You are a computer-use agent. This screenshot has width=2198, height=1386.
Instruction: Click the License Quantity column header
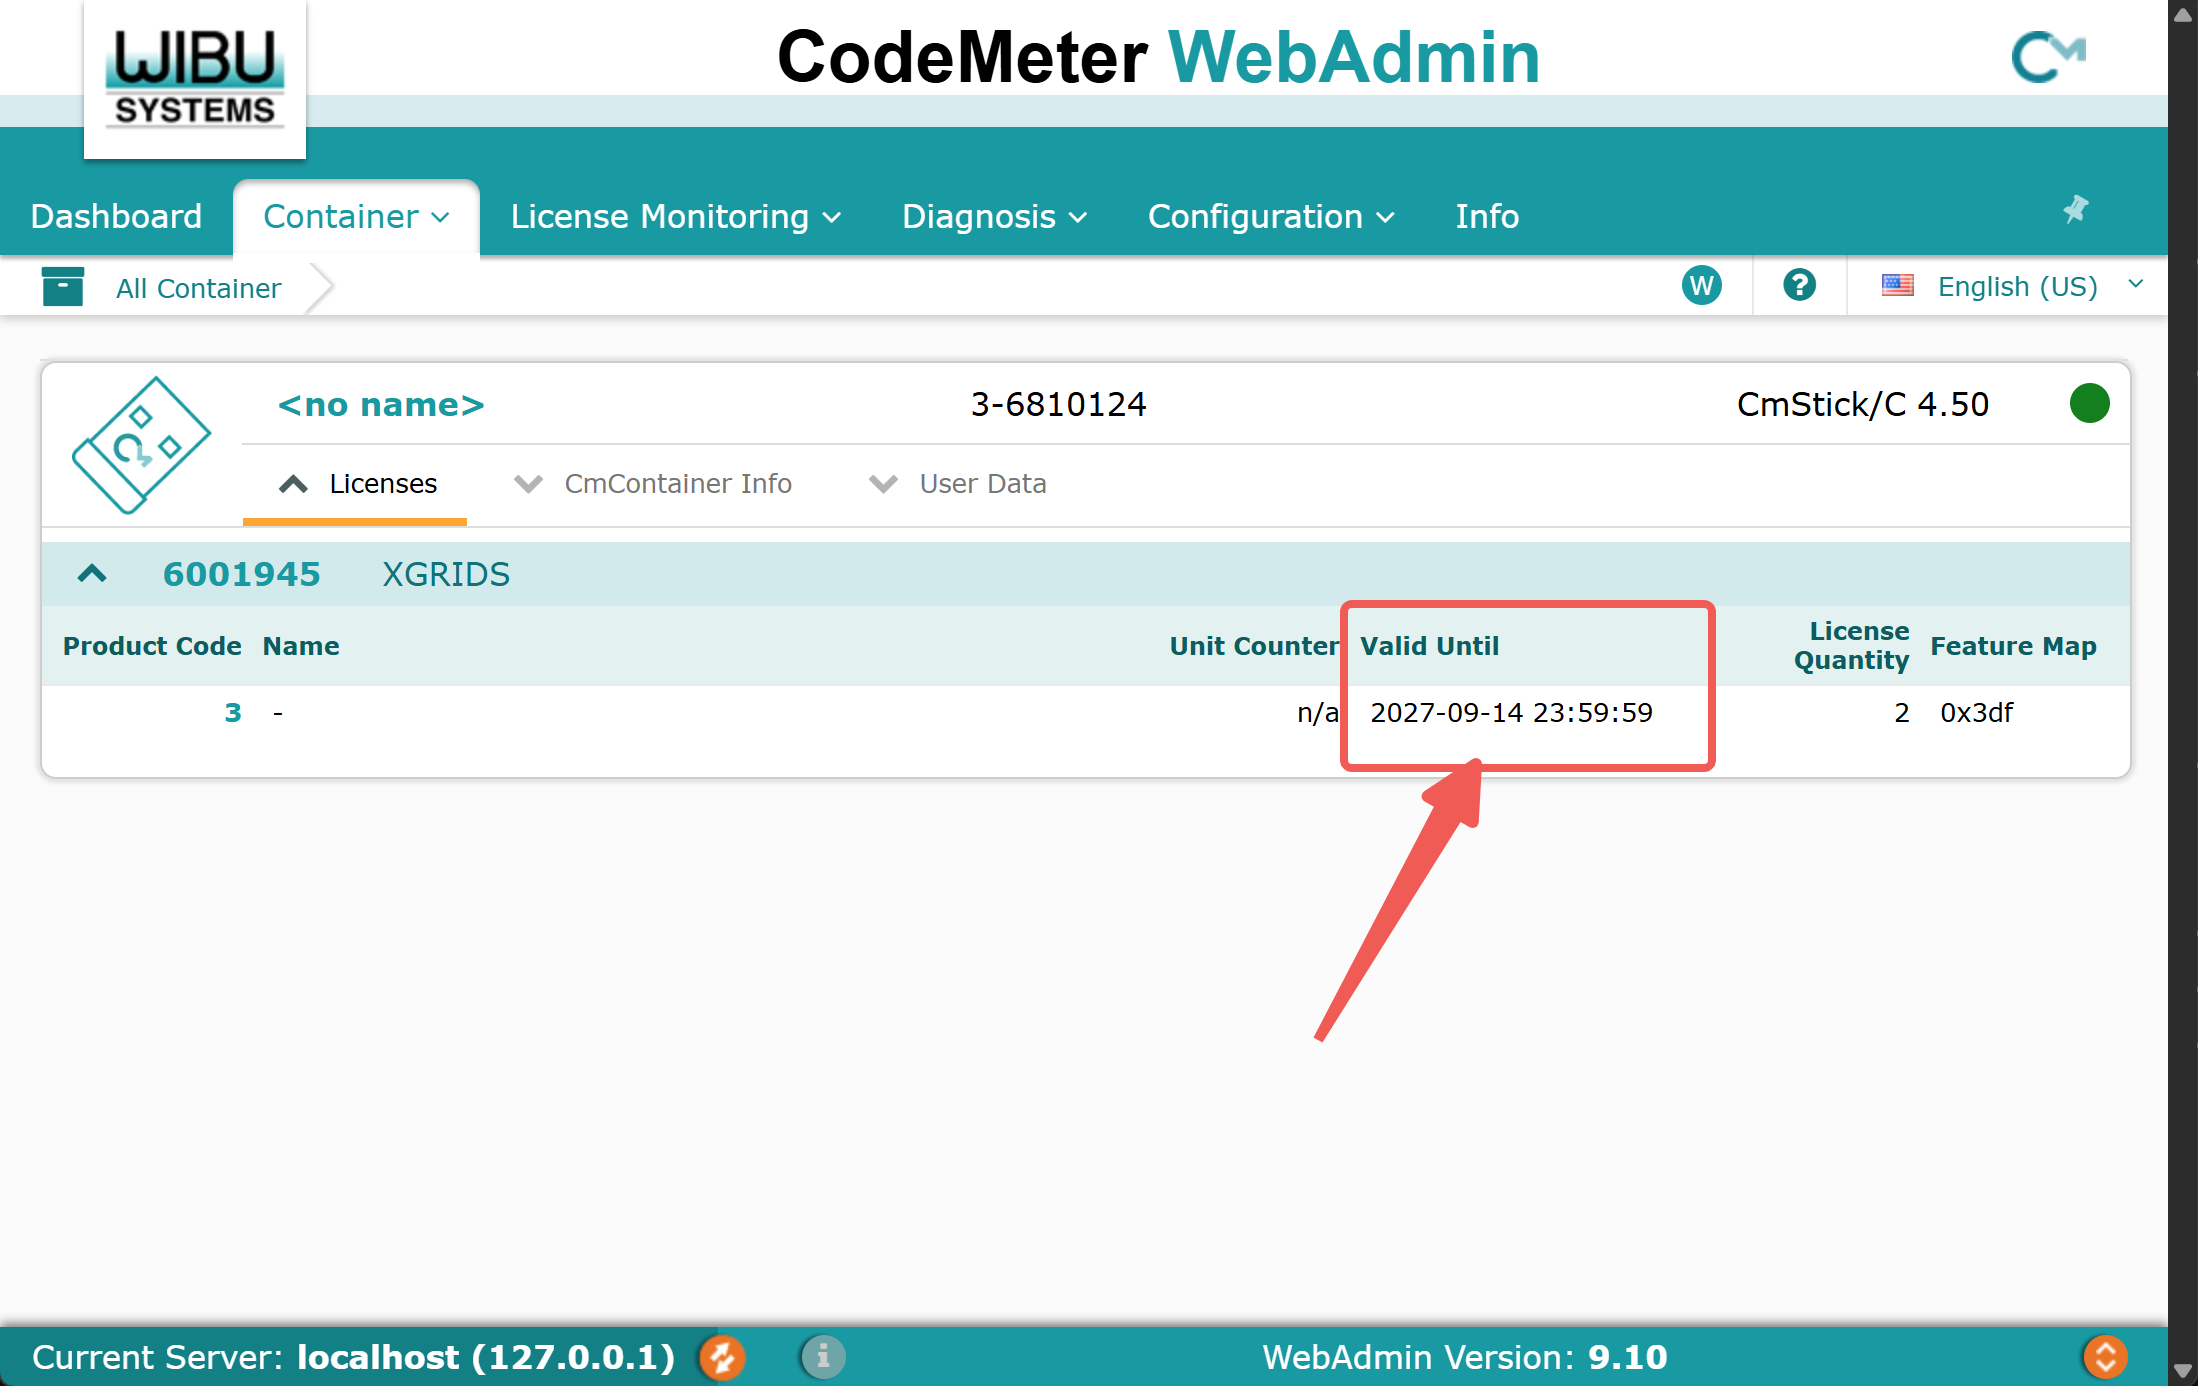point(1852,646)
